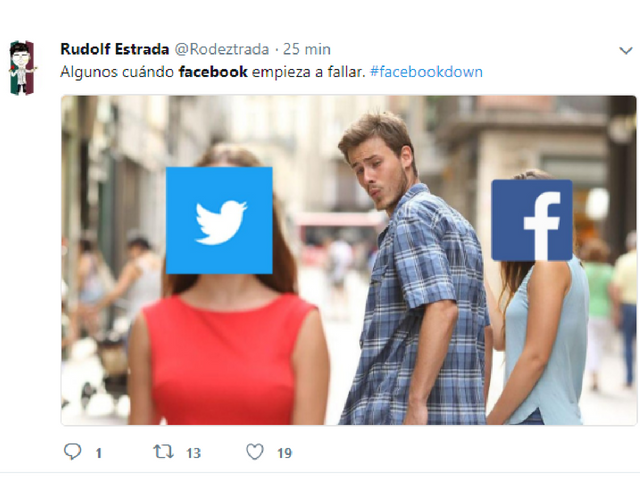Image resolution: width=640 pixels, height=500 pixels.
Task: Click the reply speech bubble icon
Action: point(73,452)
